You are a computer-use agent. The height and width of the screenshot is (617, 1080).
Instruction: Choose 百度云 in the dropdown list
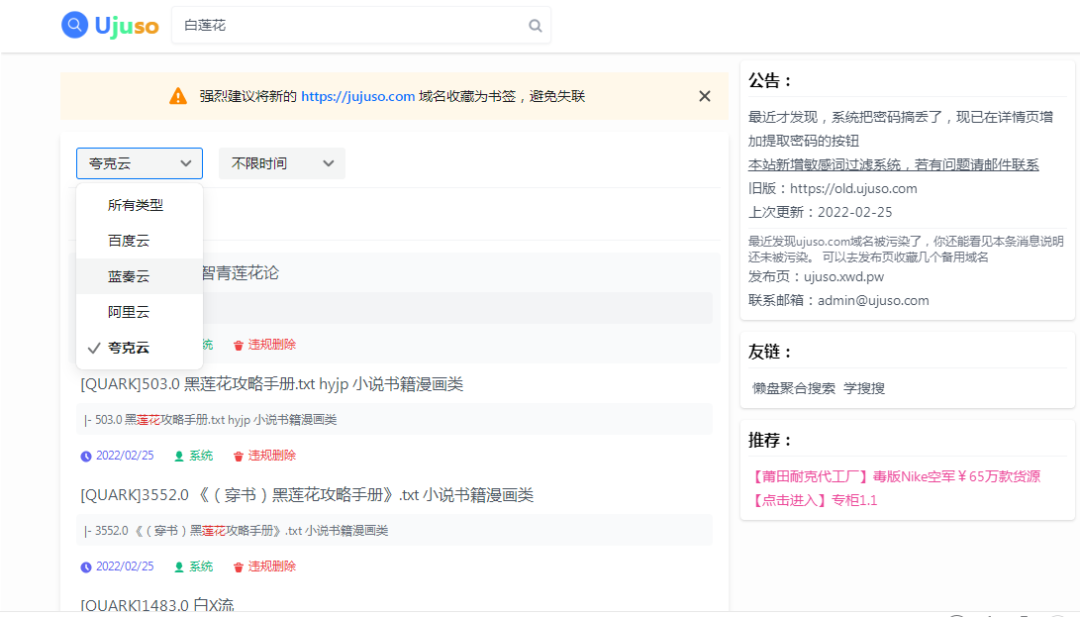129,241
